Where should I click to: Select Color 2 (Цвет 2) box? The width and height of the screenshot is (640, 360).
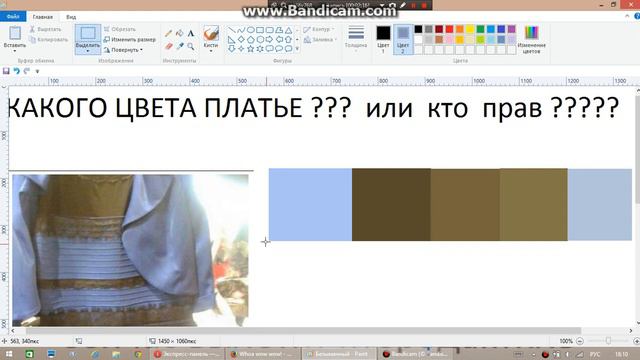tap(403, 40)
